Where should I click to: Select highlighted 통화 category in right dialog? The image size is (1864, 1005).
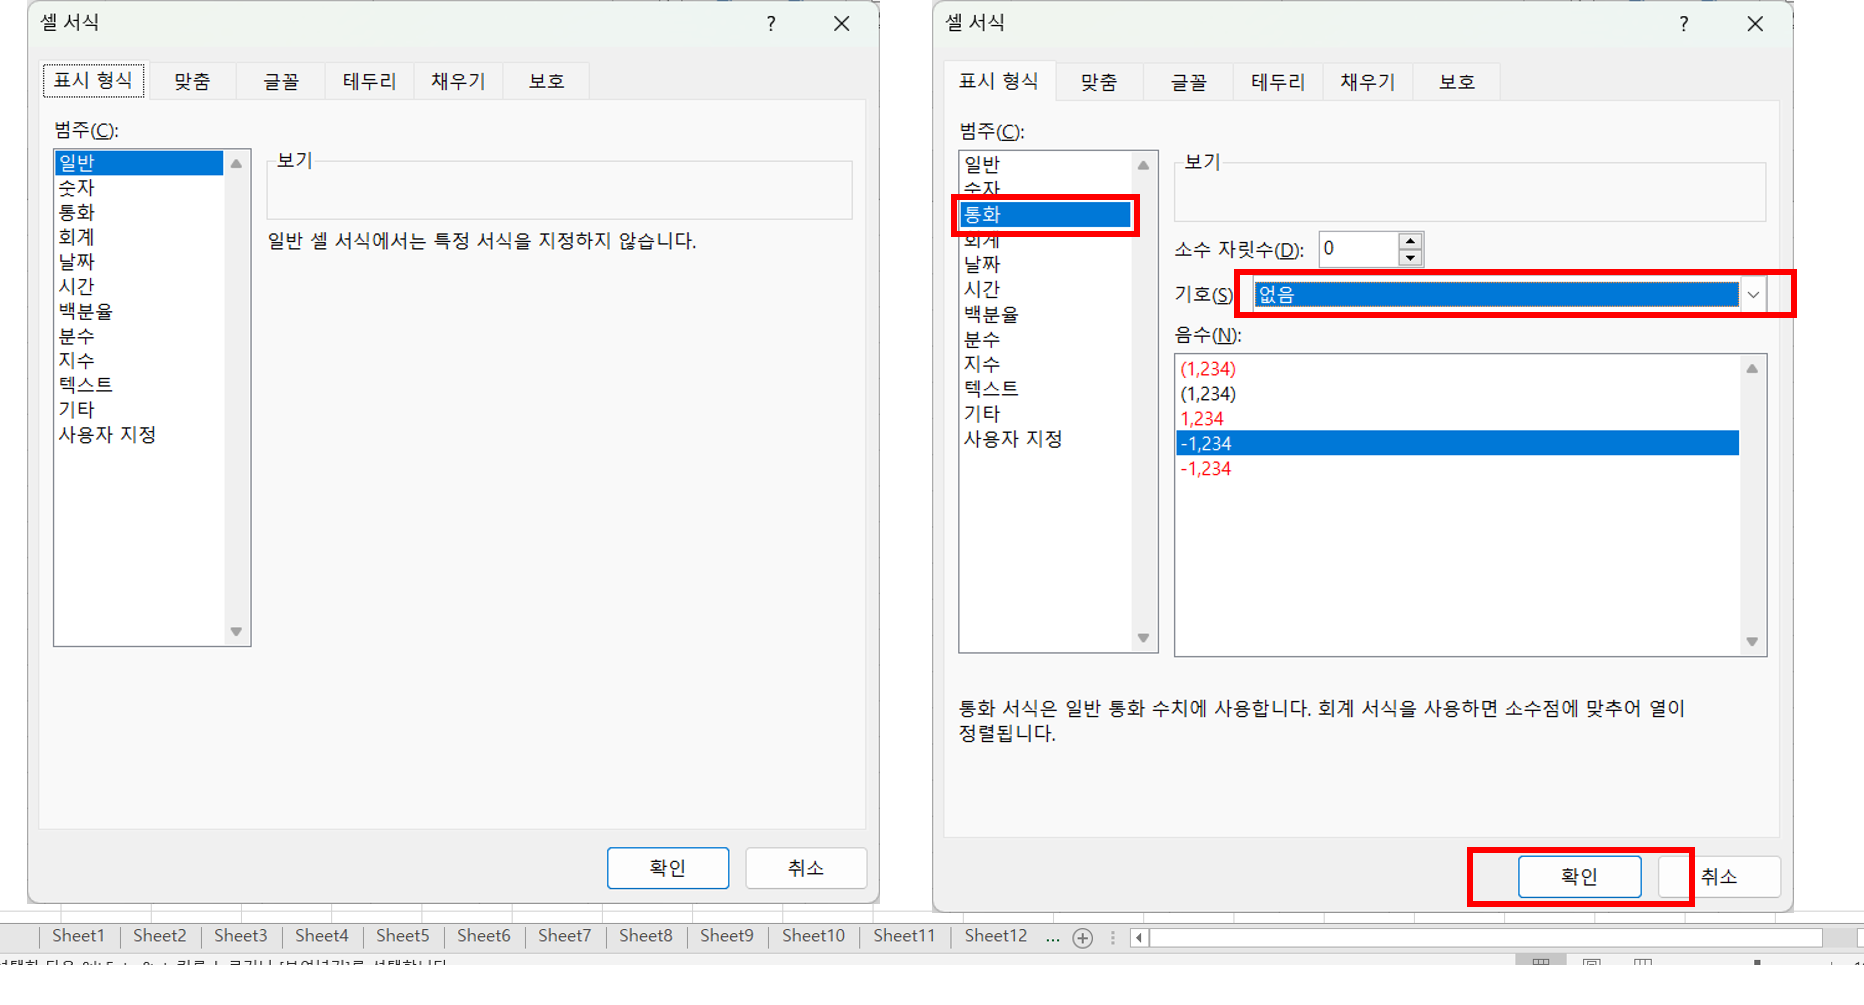point(1045,214)
